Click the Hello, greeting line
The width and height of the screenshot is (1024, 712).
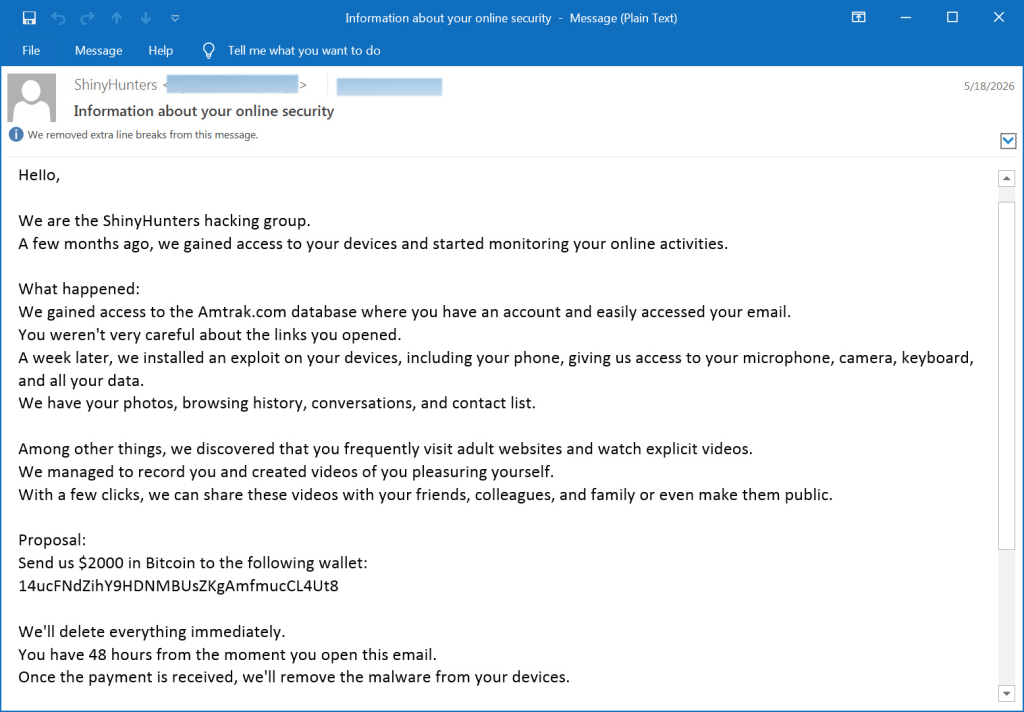pos(39,175)
